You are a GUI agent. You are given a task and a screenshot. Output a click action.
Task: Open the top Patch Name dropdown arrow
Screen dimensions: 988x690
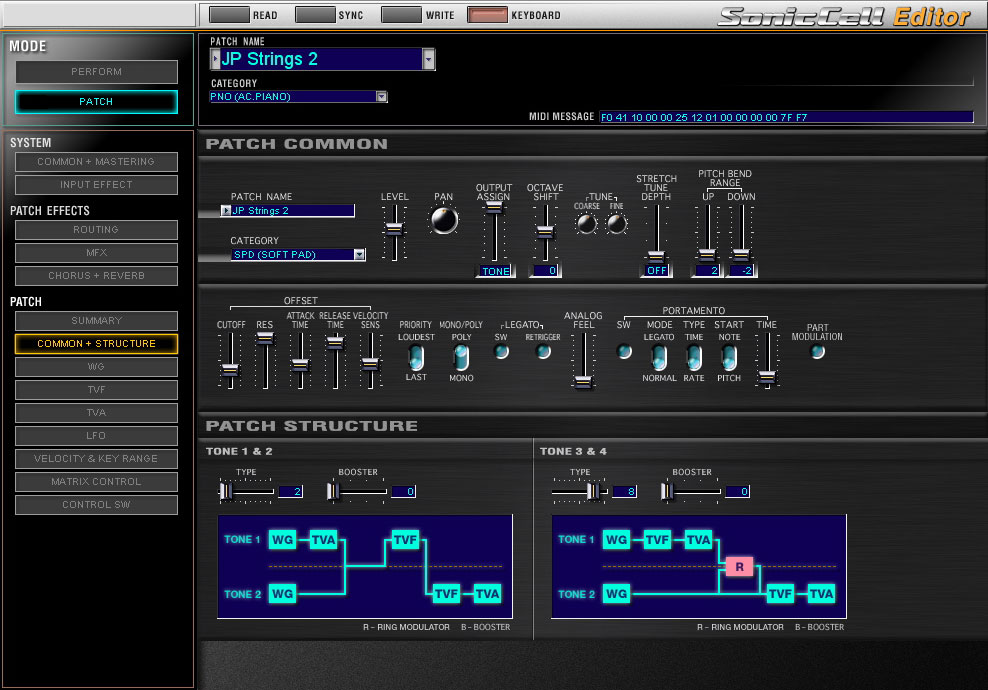pos(428,59)
